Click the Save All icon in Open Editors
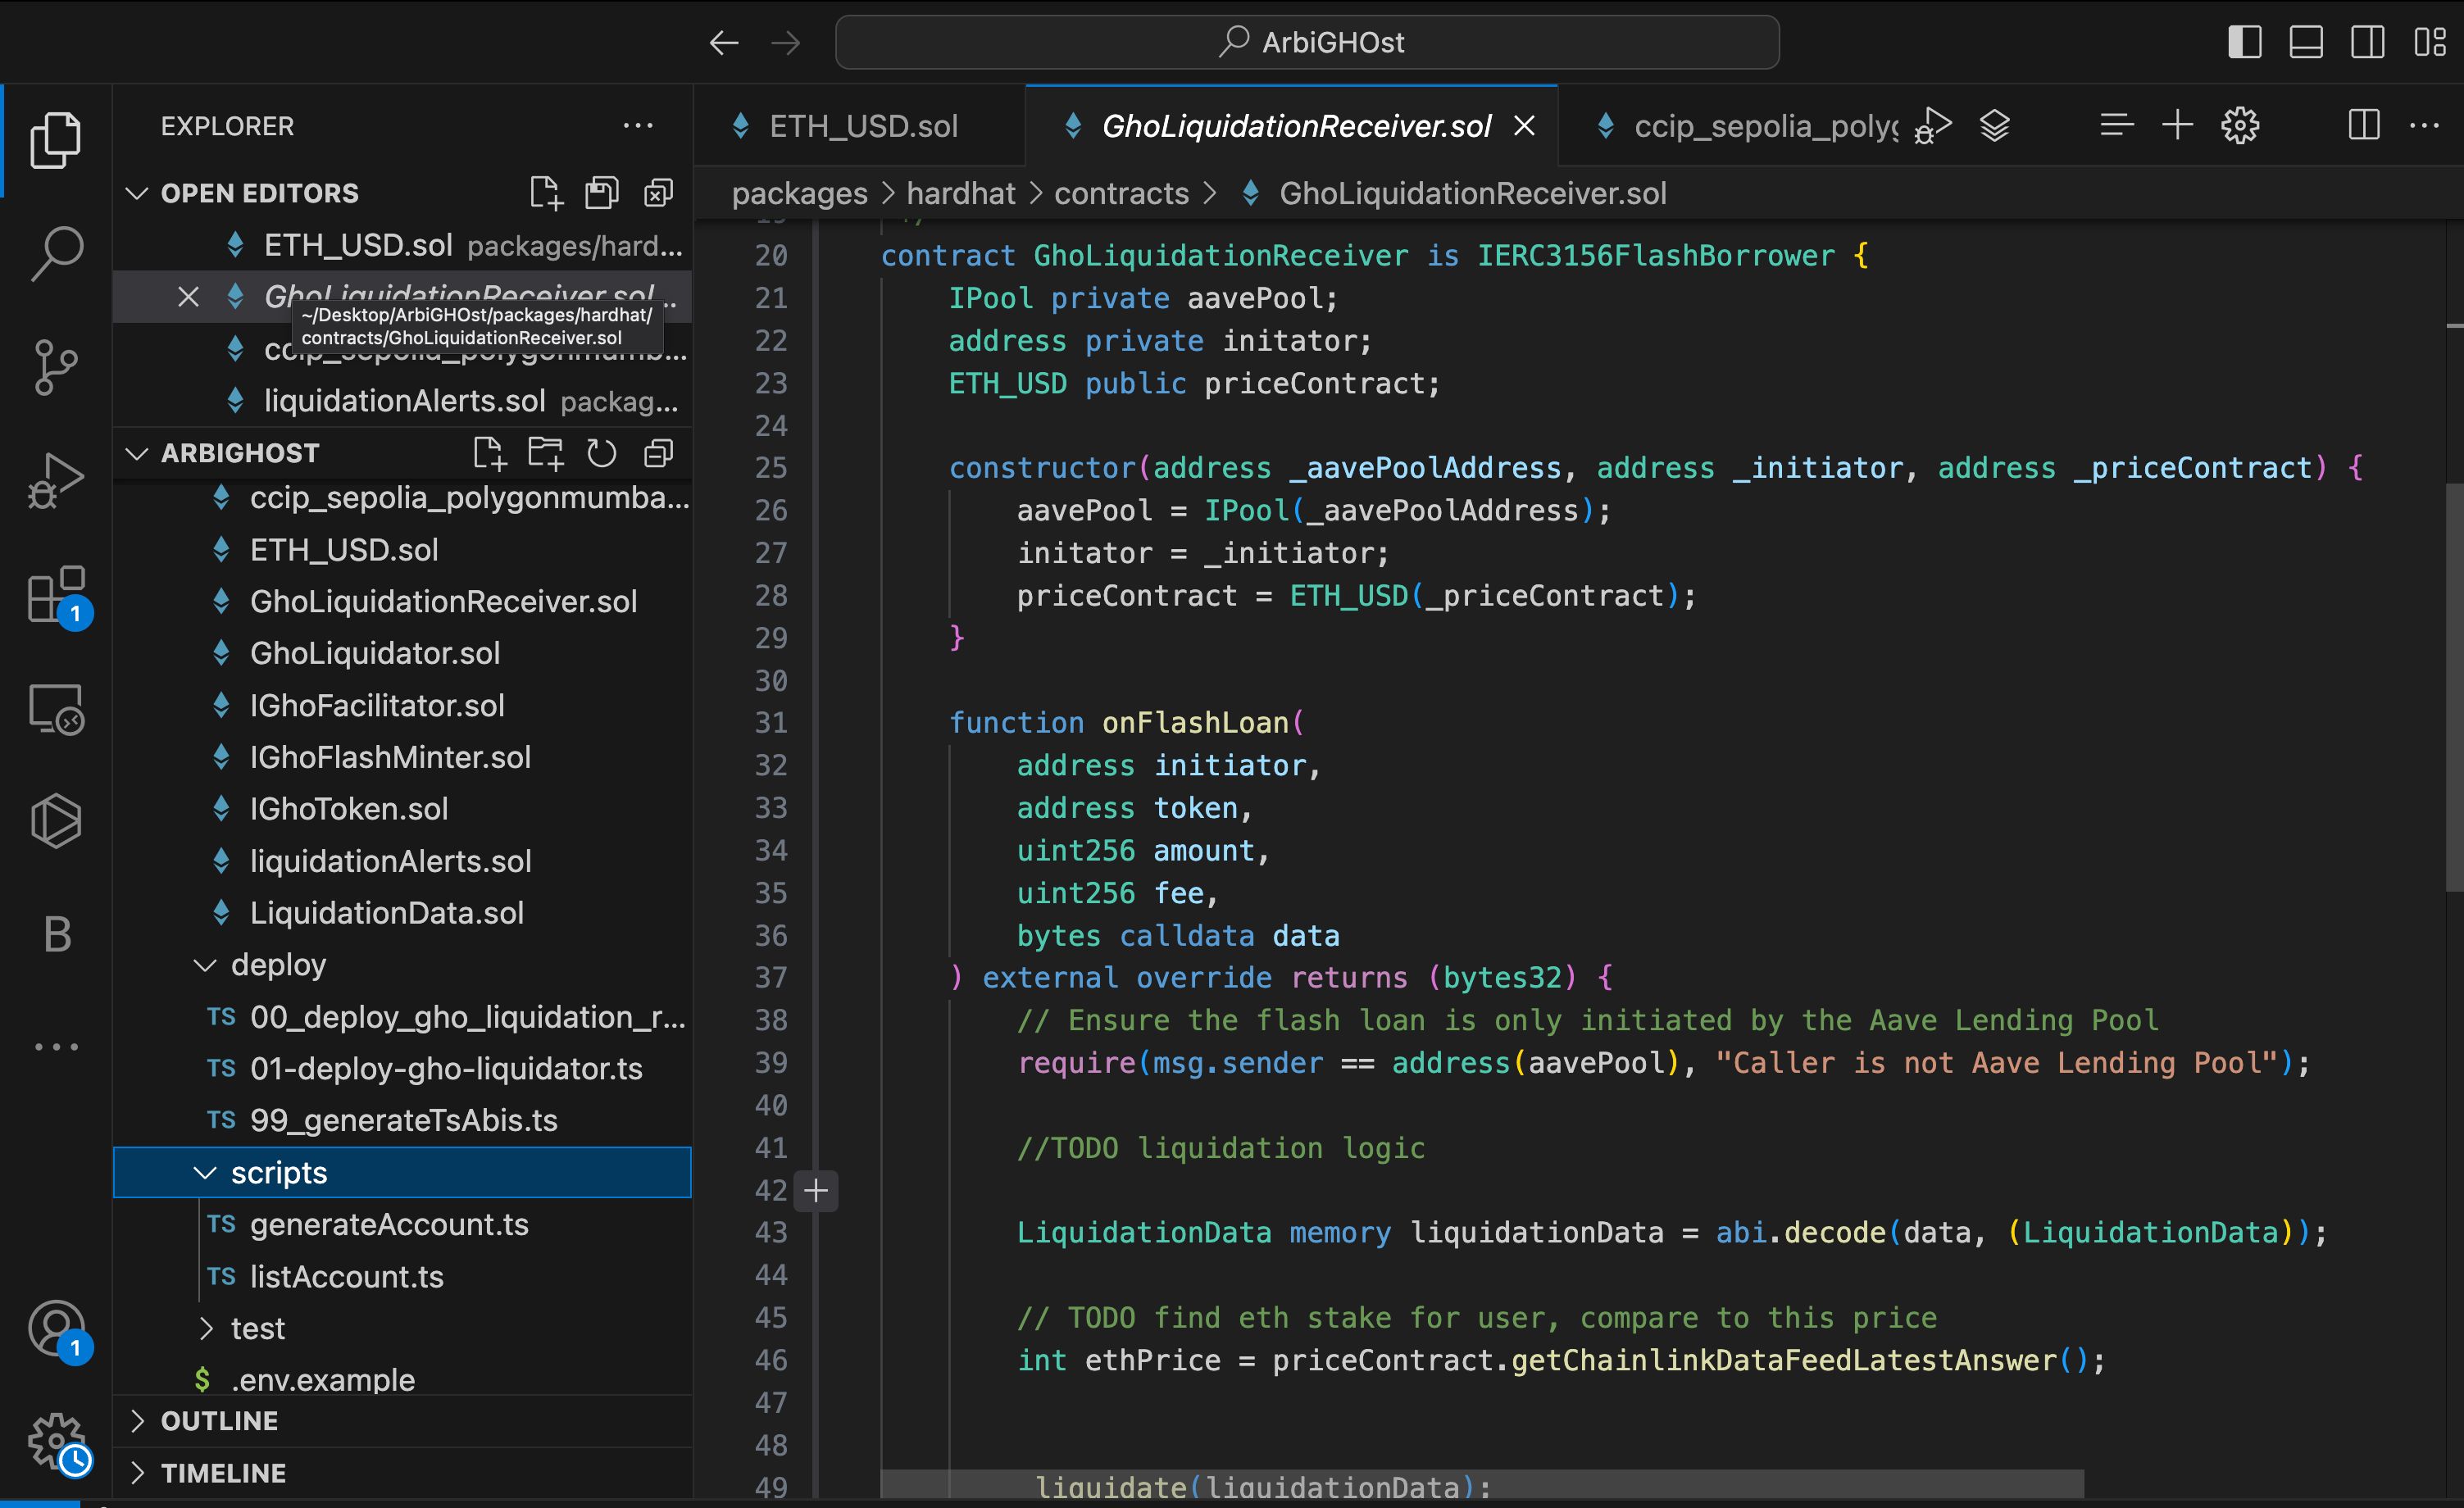This screenshot has height=1508, width=2464. (x=602, y=192)
